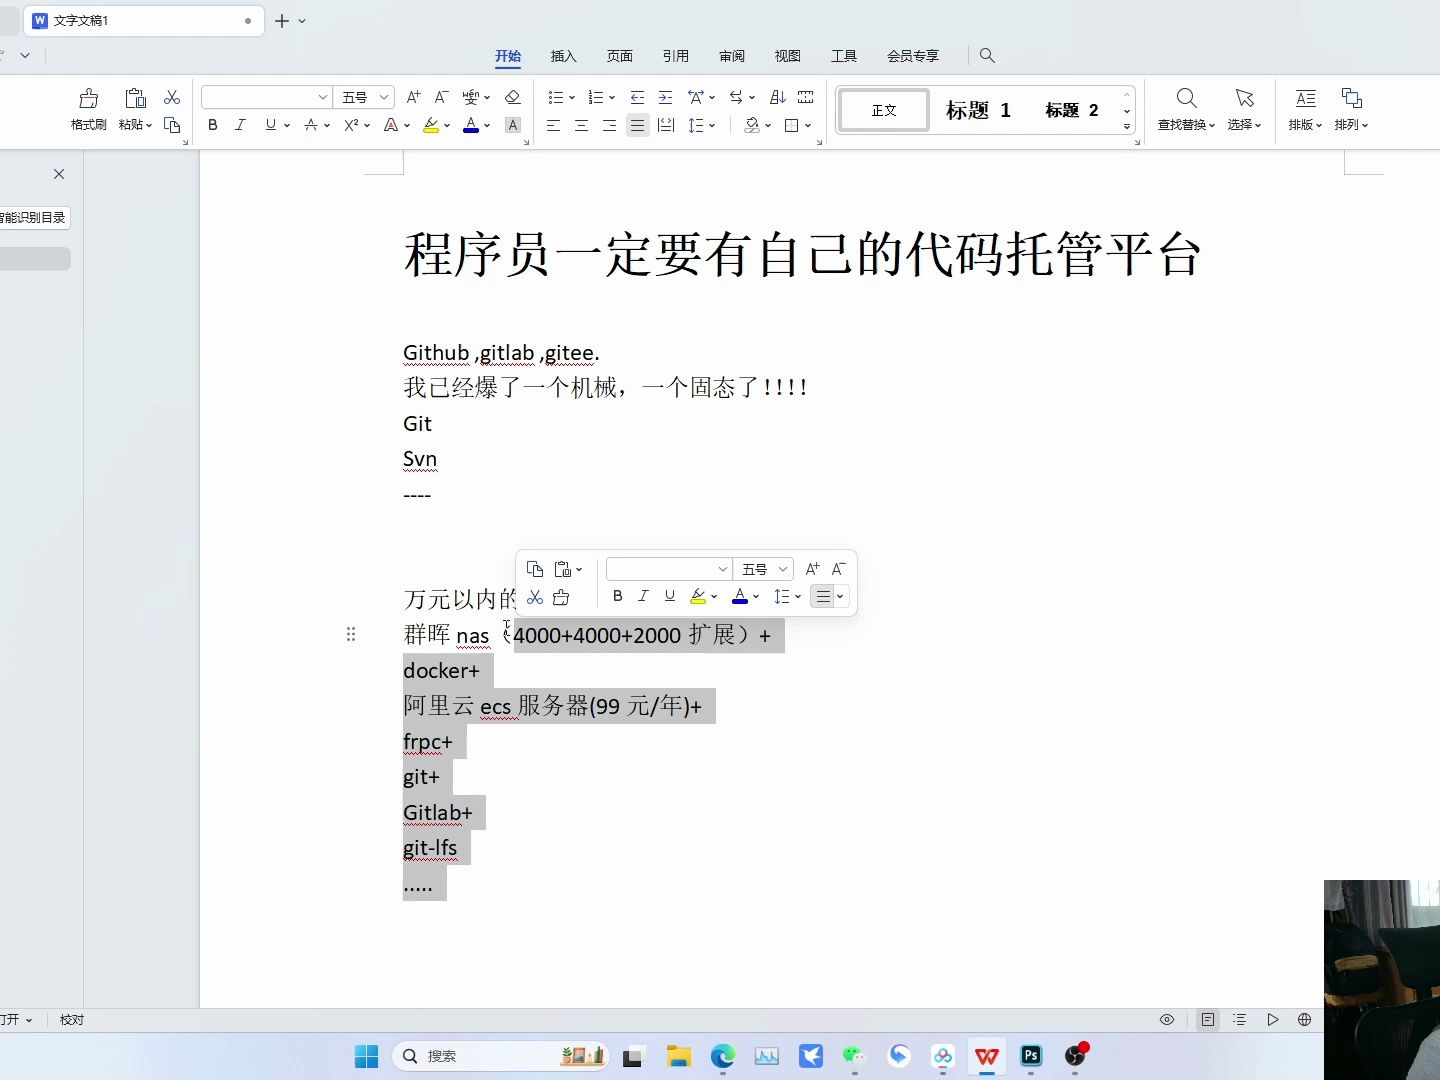Increase font size with ribbon A+ icon
Screen dimensions: 1440x1080
coord(413,97)
